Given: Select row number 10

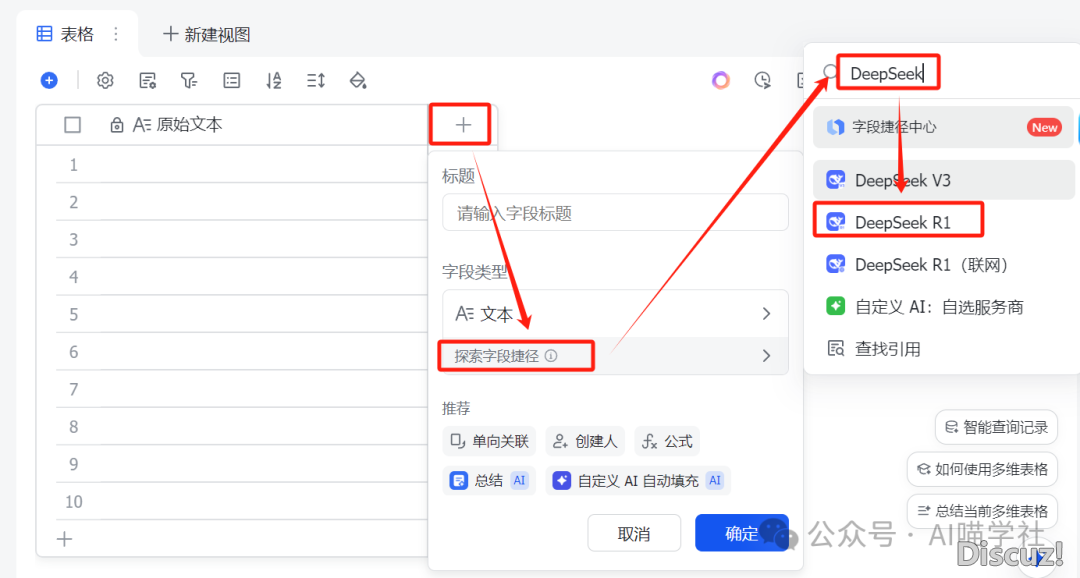Looking at the screenshot, I should [74, 502].
